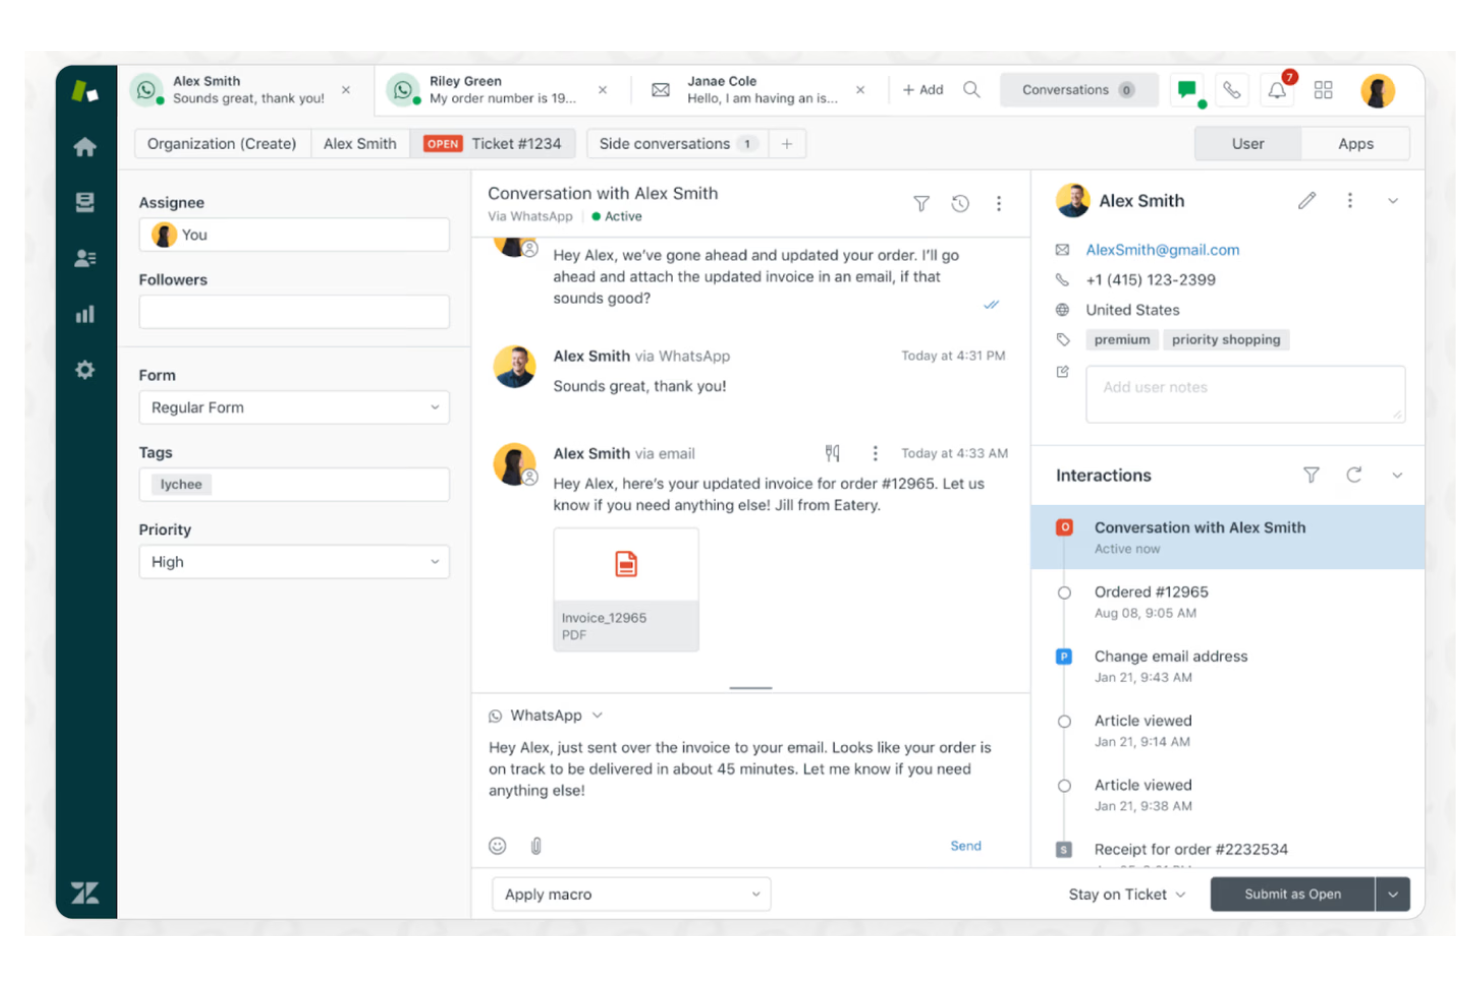This screenshot has width=1480, height=987.
Task: Open the Priority dropdown
Action: 293,562
